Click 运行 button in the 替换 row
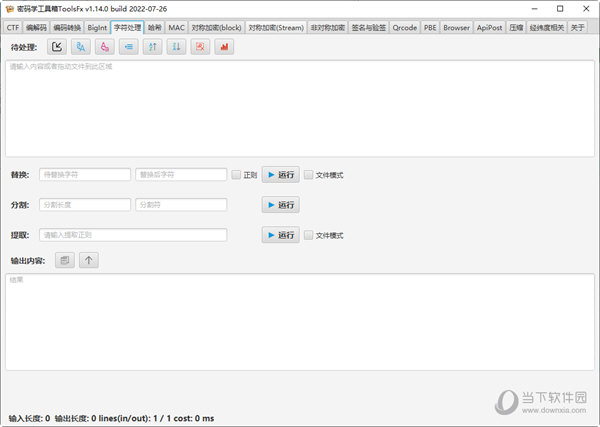This screenshot has width=600, height=427. click(280, 175)
